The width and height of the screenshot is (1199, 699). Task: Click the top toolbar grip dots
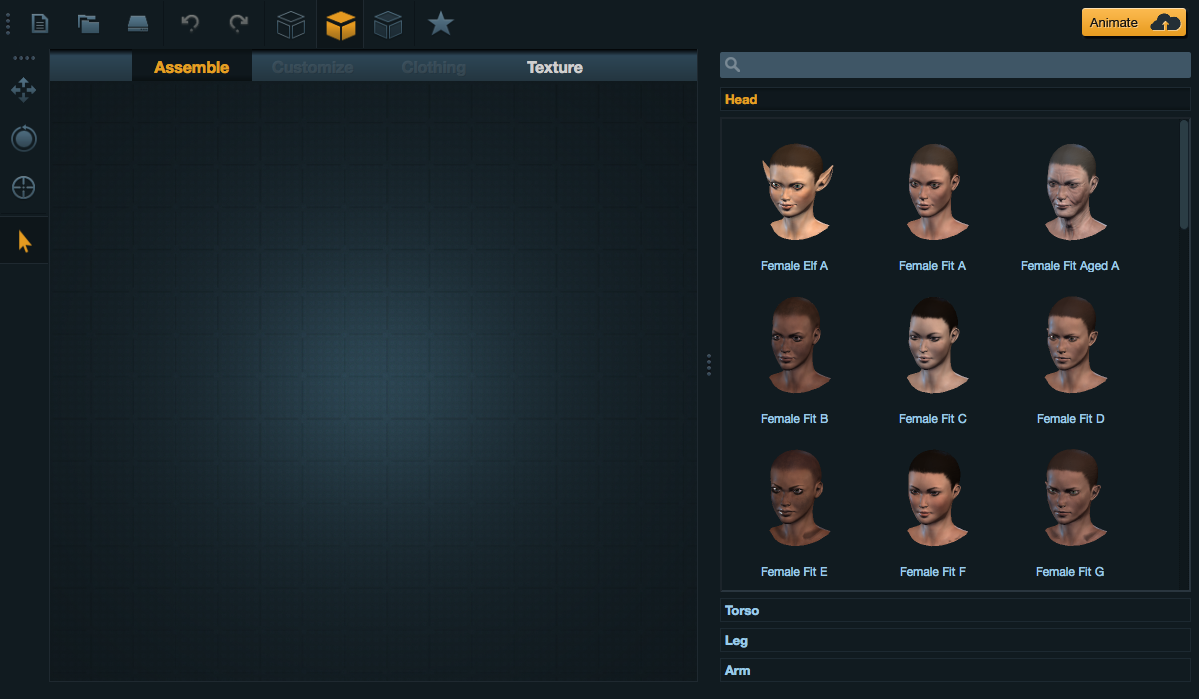point(8,23)
